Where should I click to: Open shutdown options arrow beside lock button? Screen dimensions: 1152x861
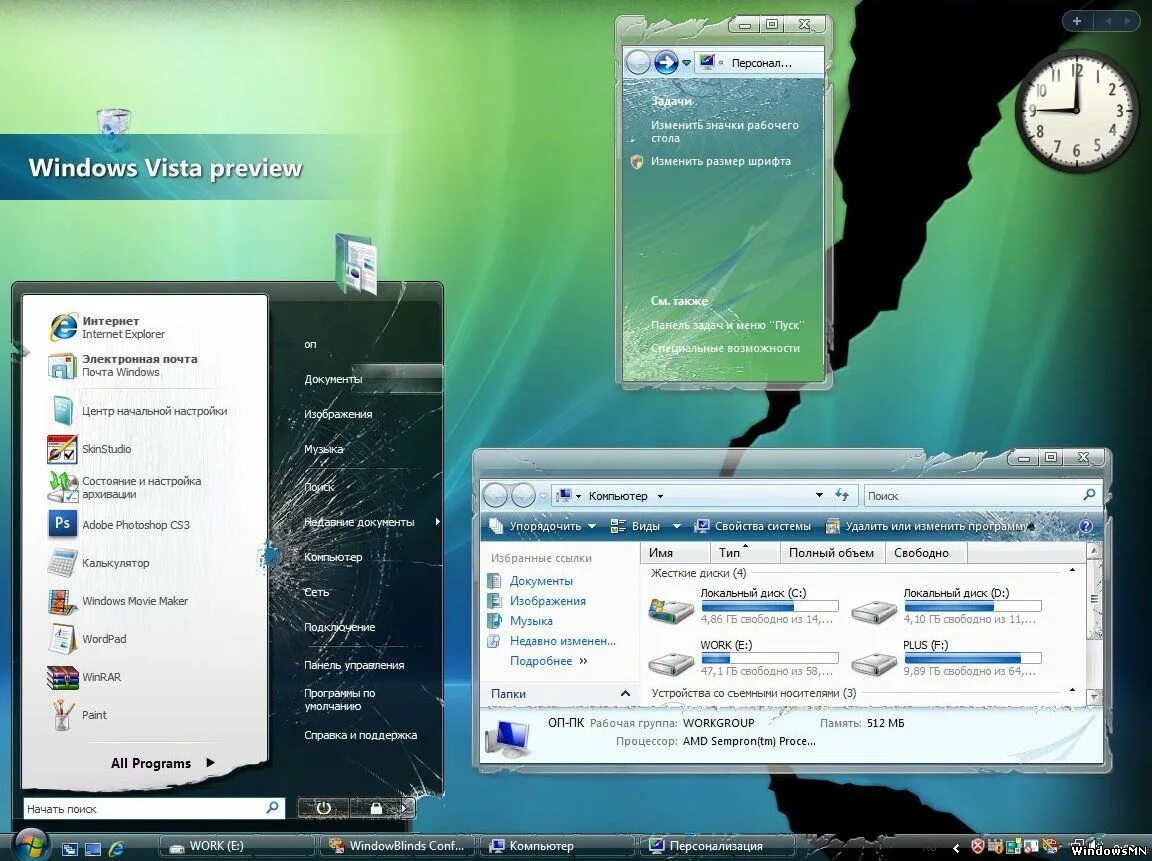coord(405,808)
